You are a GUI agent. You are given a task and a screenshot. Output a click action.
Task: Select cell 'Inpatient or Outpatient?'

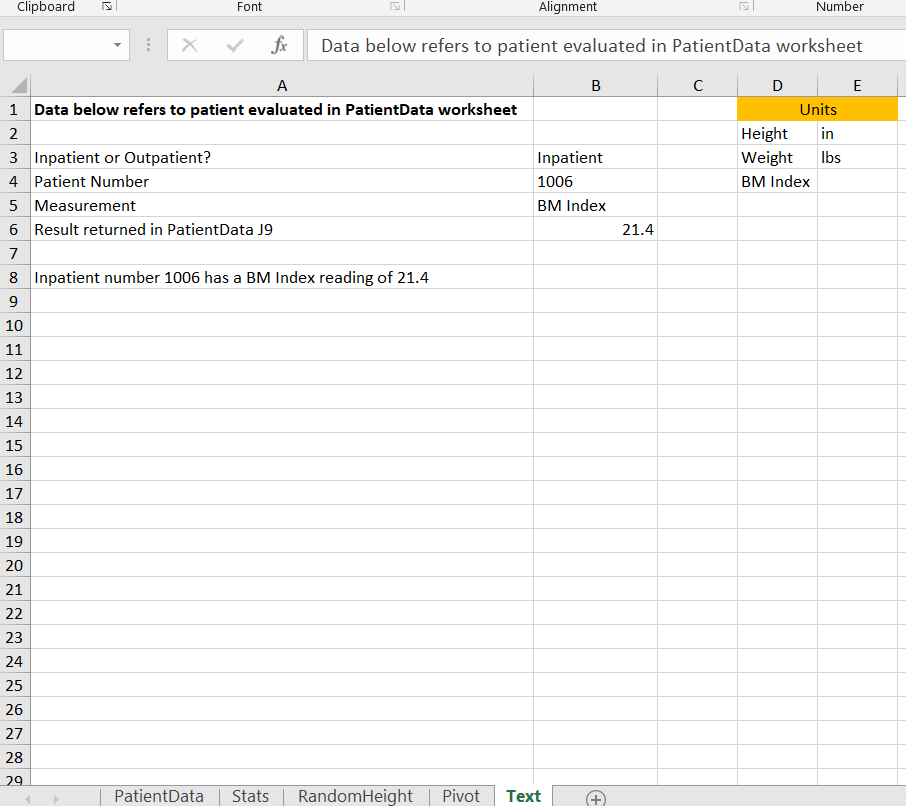282,157
